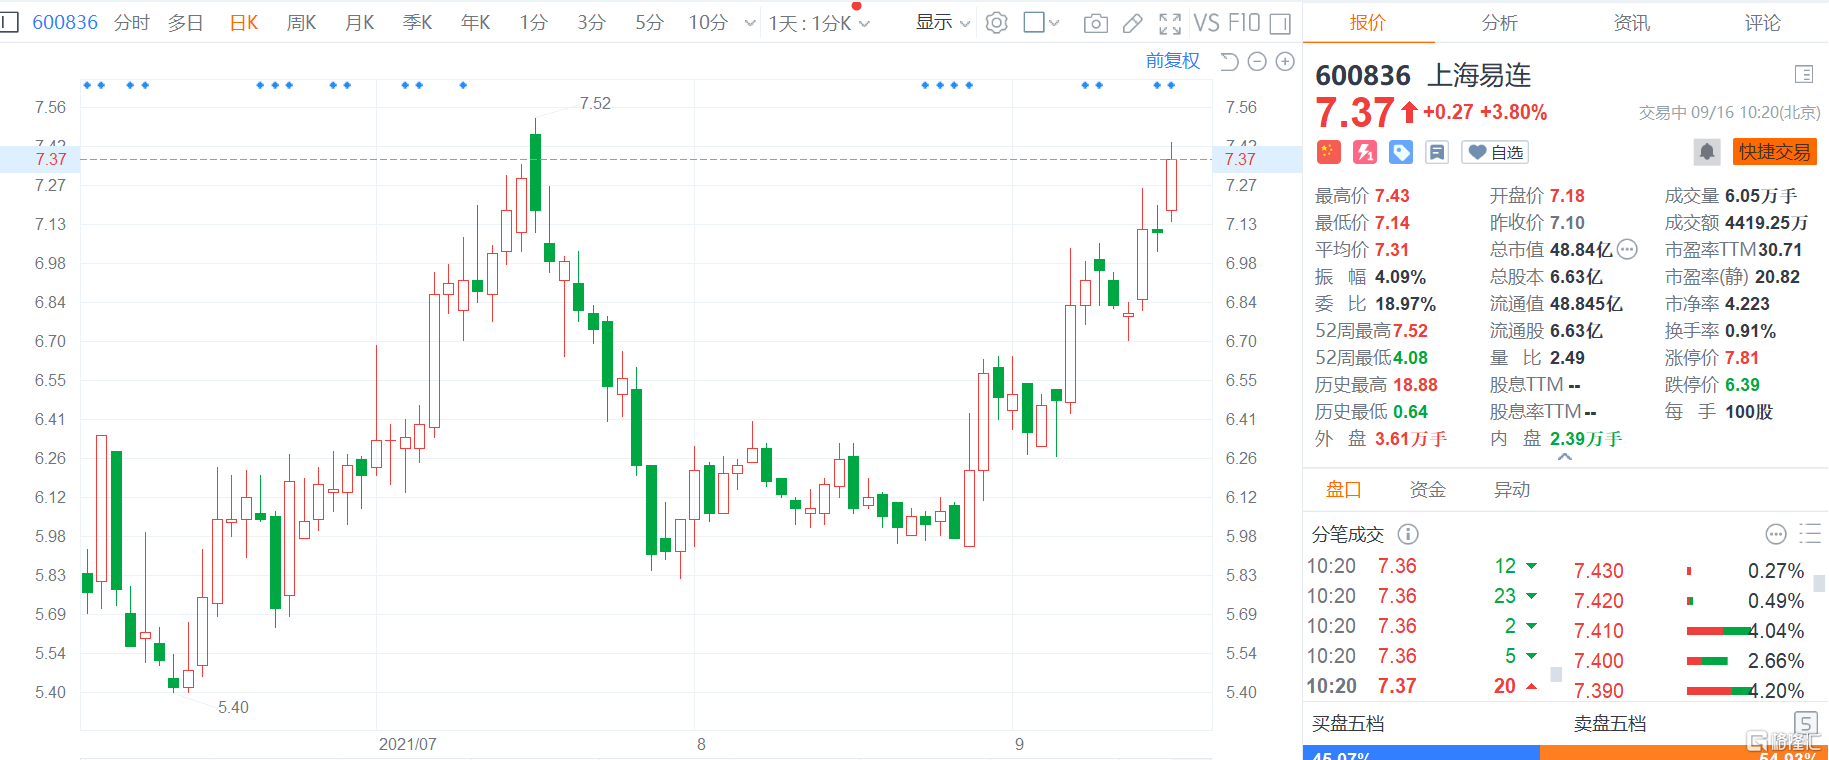The image size is (1829, 760).
Task: Expand the 1天:1分K interval dropdown
Action: (x=819, y=23)
